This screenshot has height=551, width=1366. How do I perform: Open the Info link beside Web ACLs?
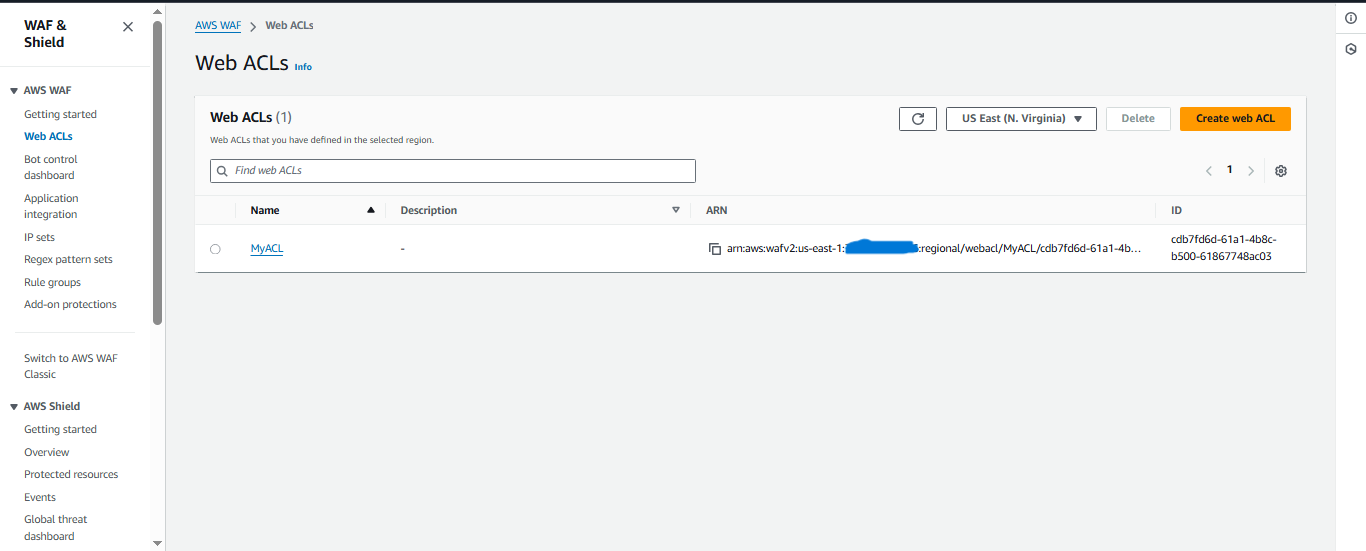click(303, 67)
